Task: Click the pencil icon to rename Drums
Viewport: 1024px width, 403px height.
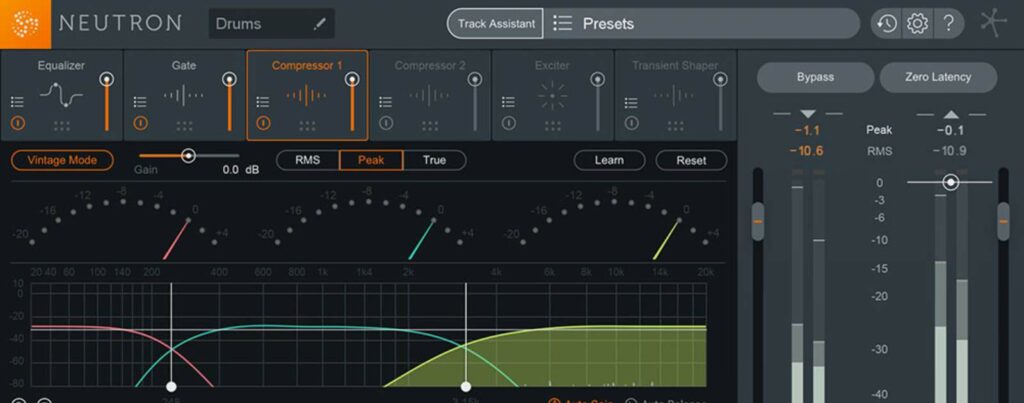Action: click(320, 23)
